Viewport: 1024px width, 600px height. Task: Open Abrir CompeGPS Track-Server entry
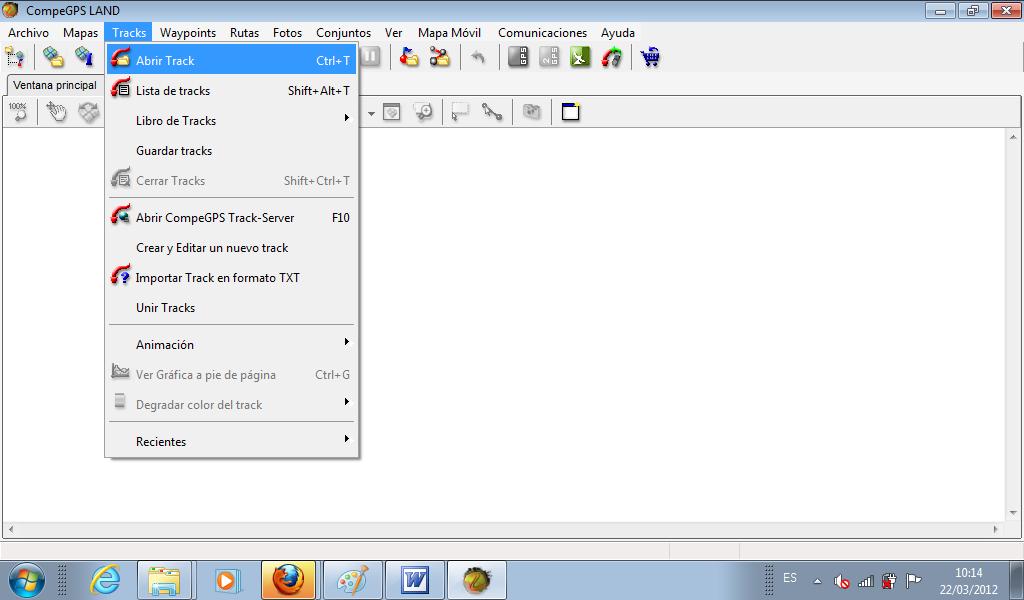(231, 217)
